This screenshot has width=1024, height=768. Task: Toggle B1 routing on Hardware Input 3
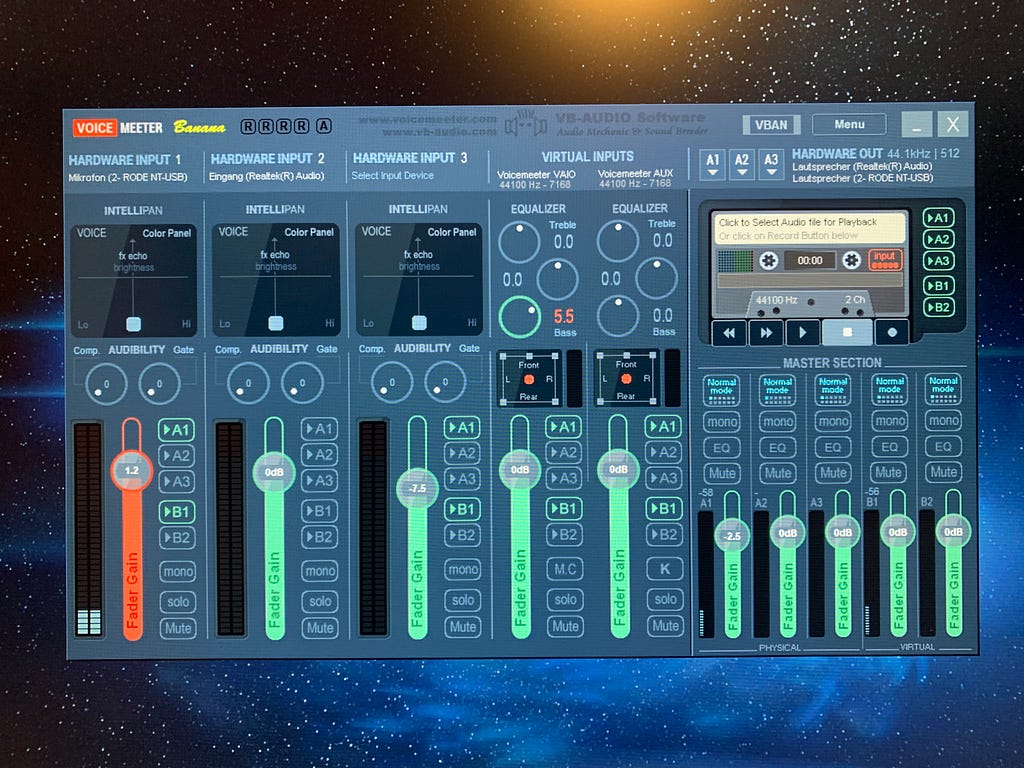click(x=462, y=509)
